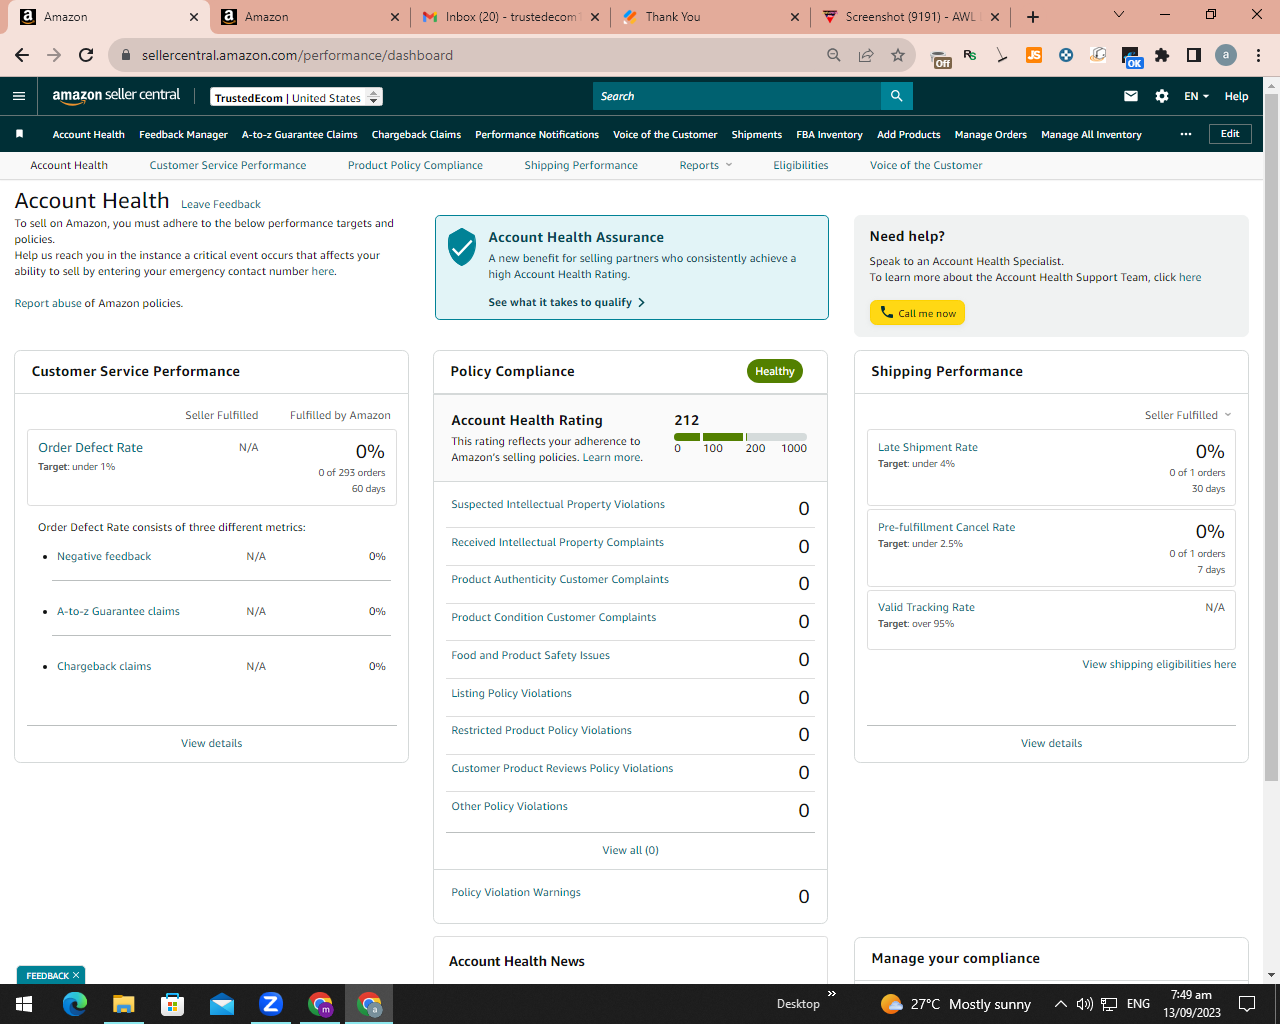Launch Microsoft Edge from the taskbar
Viewport: 1280px width, 1024px height.
click(x=75, y=1004)
